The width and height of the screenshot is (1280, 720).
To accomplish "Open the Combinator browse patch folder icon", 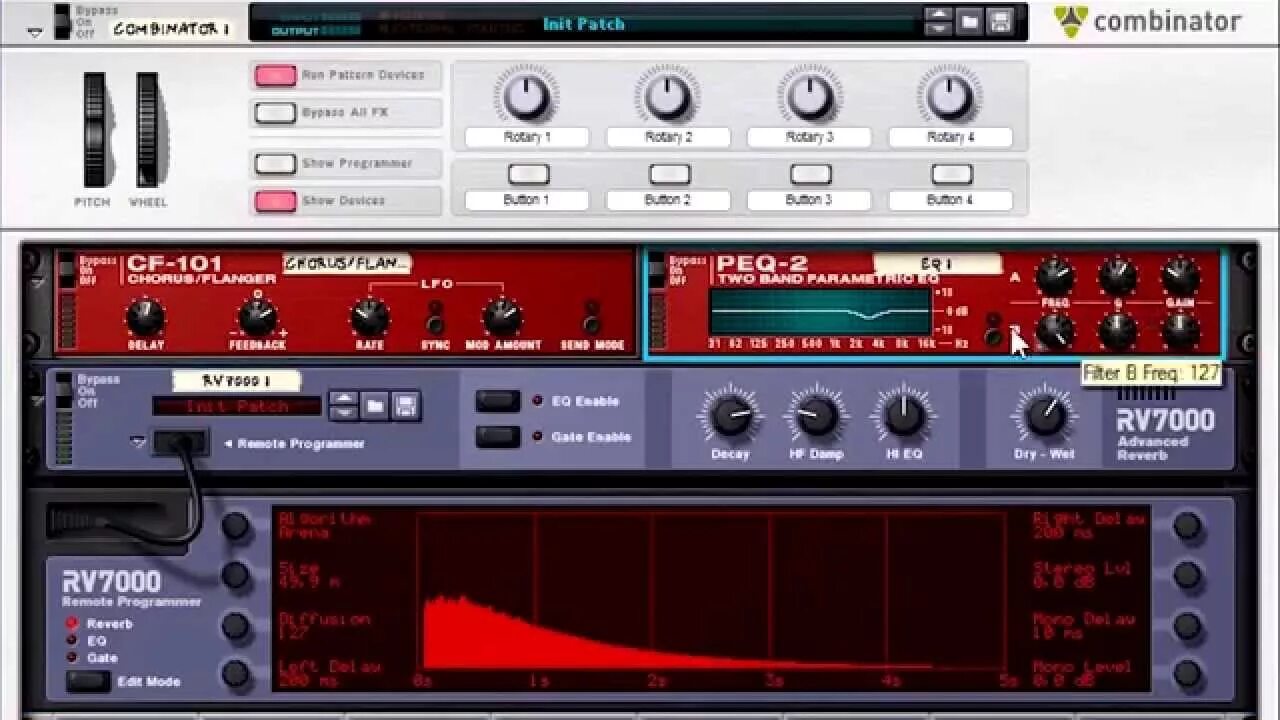I will pyautogui.click(x=969, y=21).
